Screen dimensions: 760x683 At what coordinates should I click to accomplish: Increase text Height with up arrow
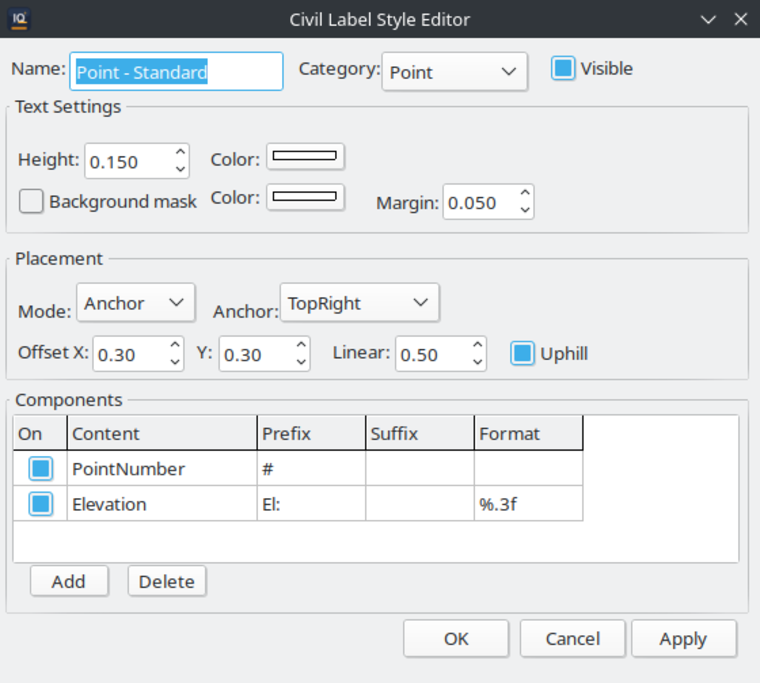[x=180, y=152]
